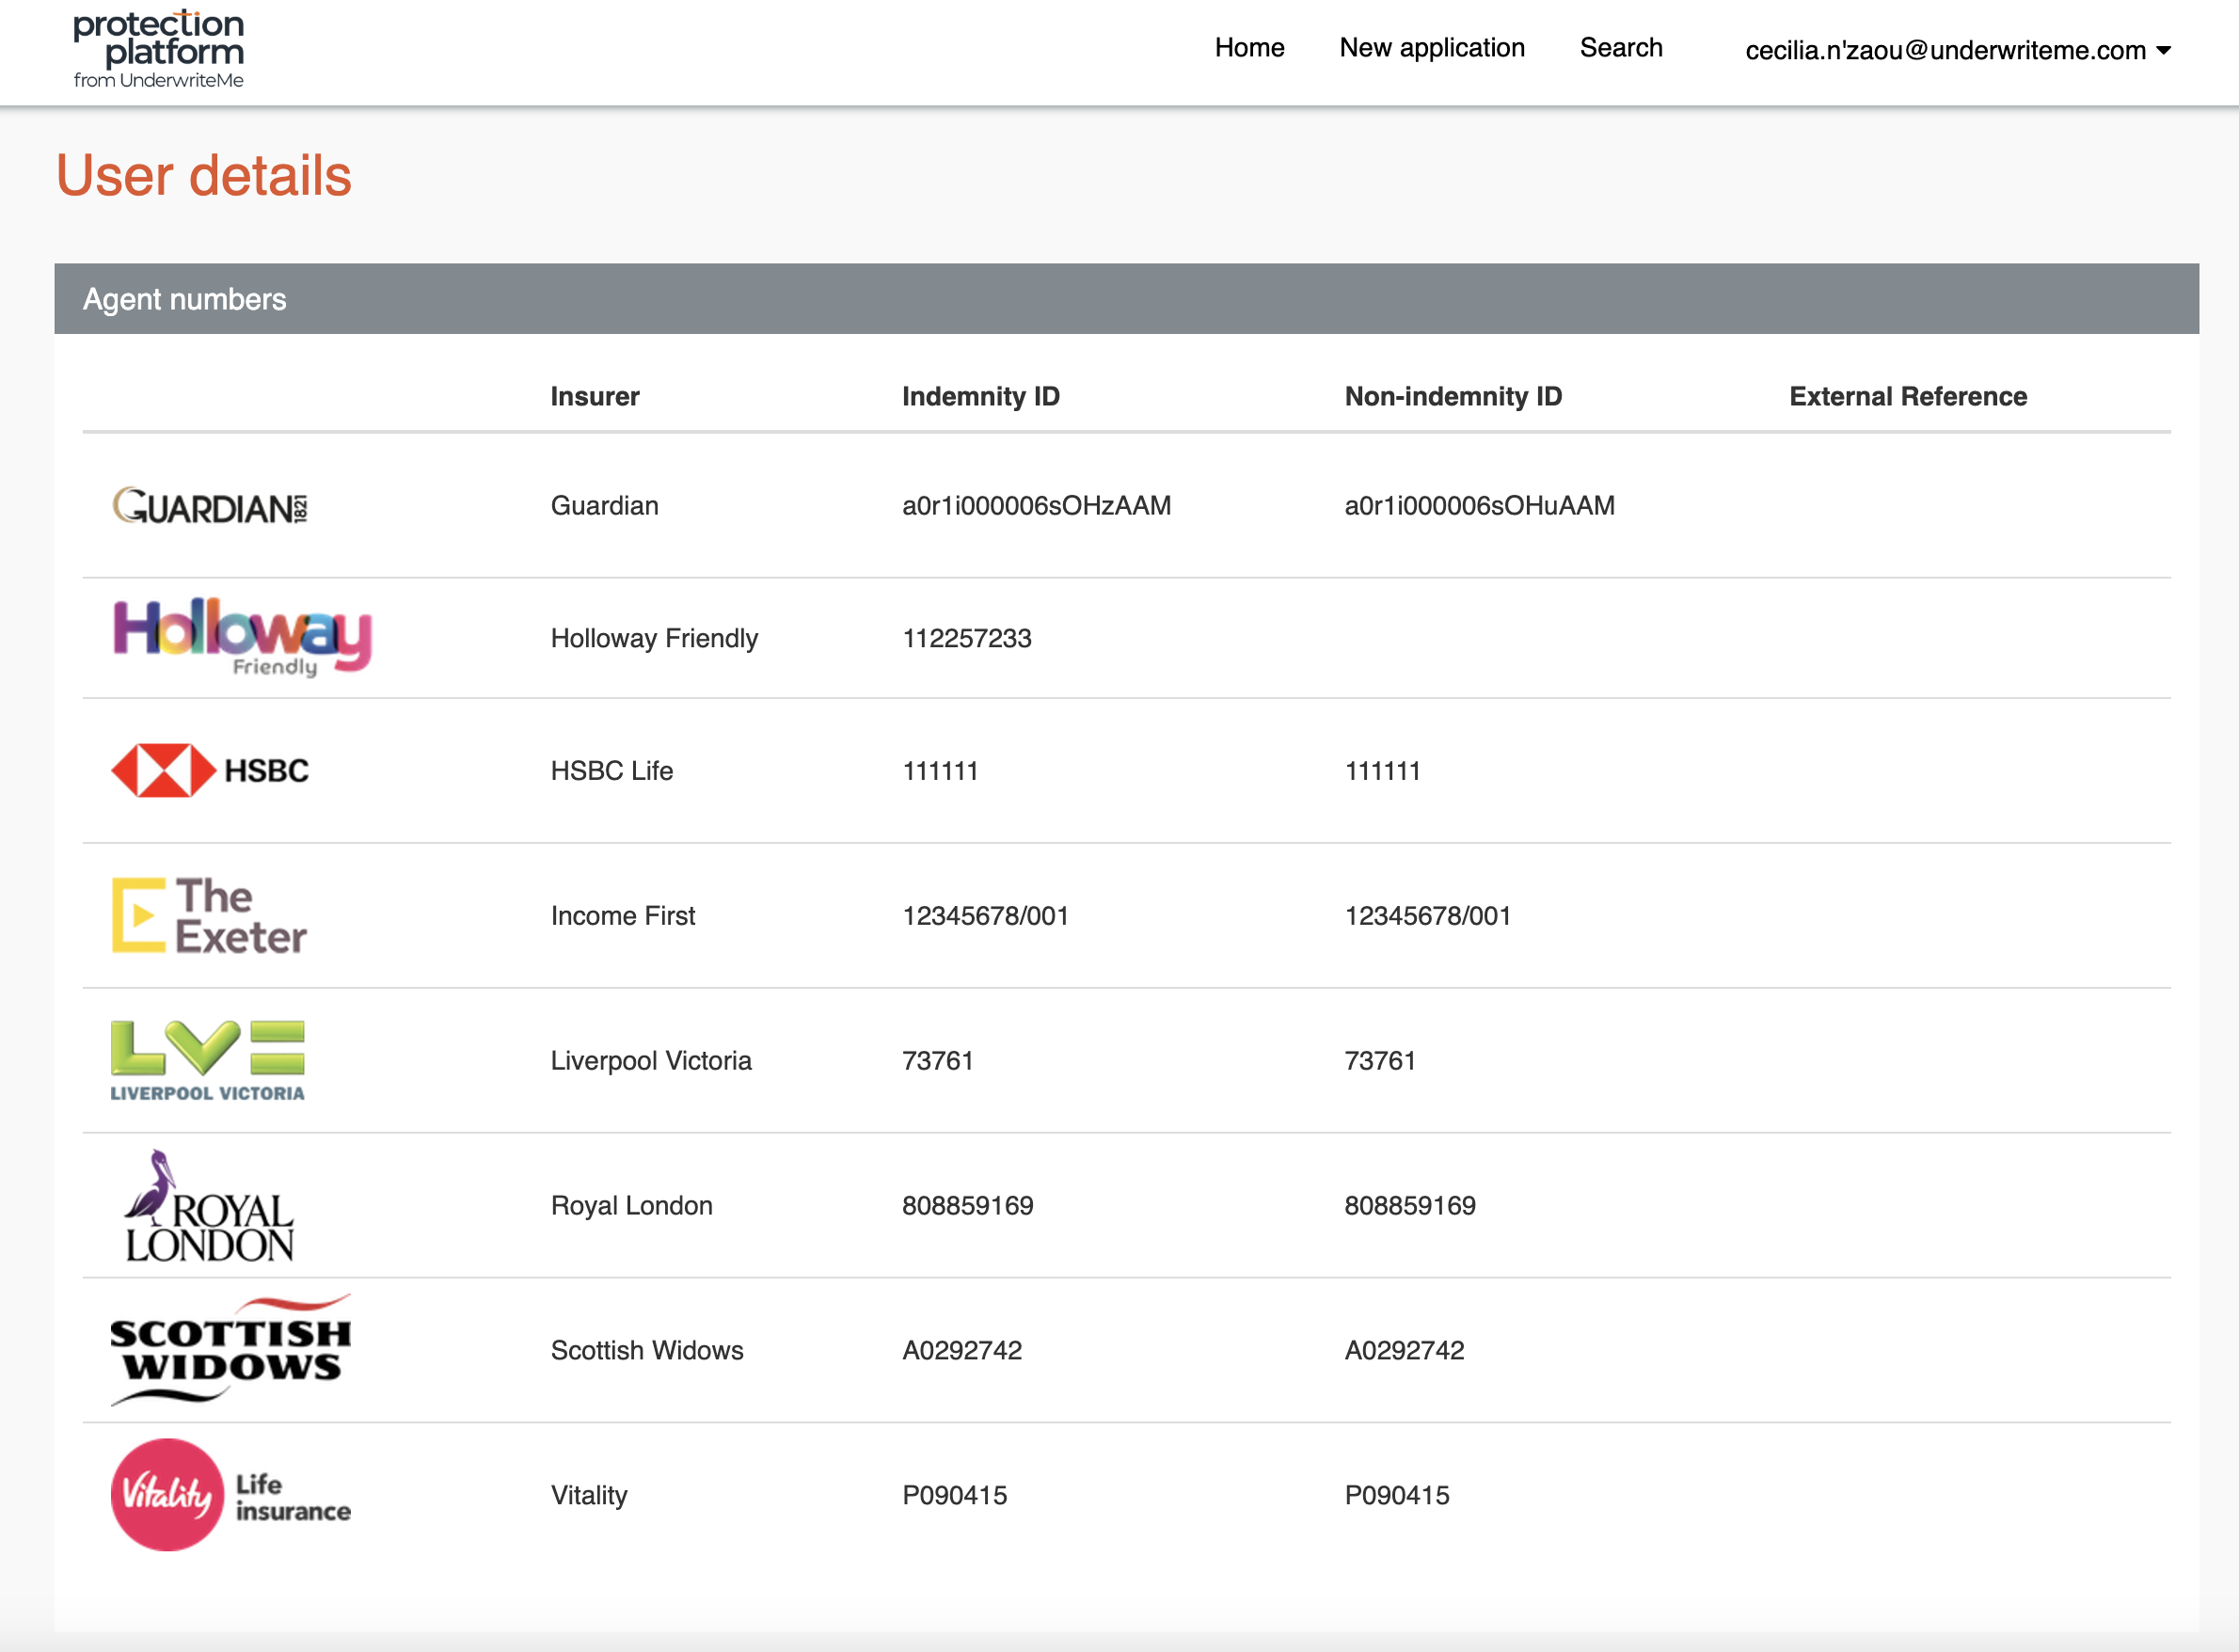Click the HSBC logo

pos(210,770)
